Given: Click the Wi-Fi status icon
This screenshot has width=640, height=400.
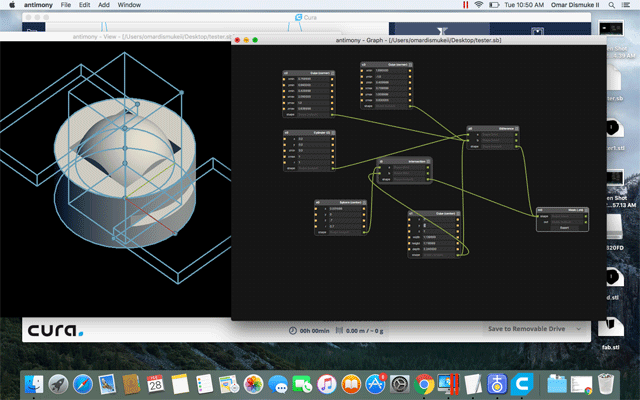Looking at the screenshot, I should tap(479, 5).
